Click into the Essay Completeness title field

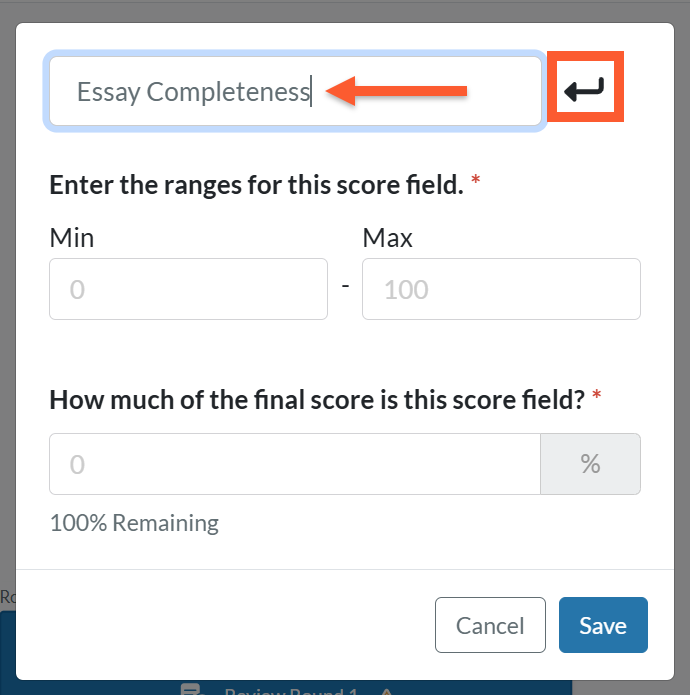point(295,91)
